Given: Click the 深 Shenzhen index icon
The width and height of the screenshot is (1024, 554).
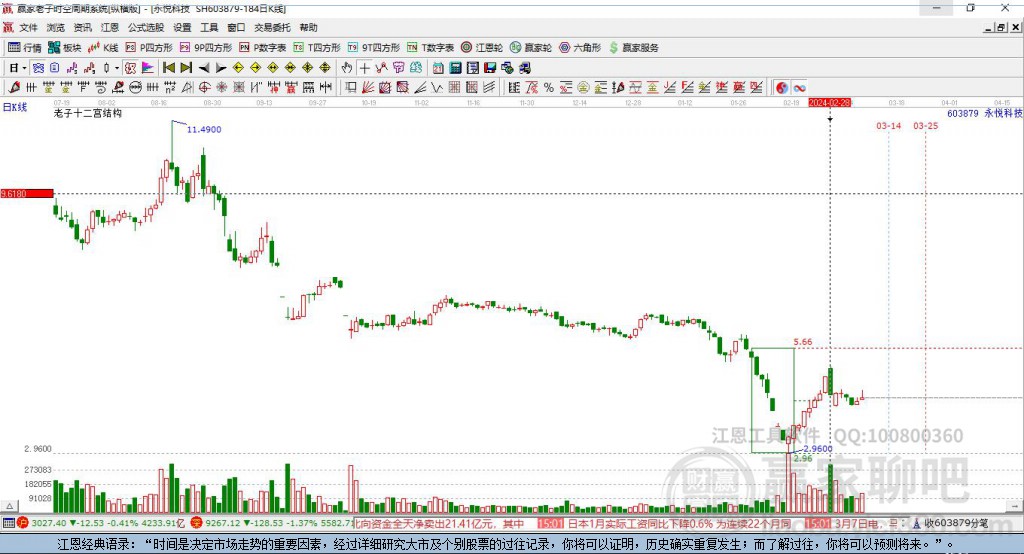Looking at the screenshot, I should pos(197,523).
